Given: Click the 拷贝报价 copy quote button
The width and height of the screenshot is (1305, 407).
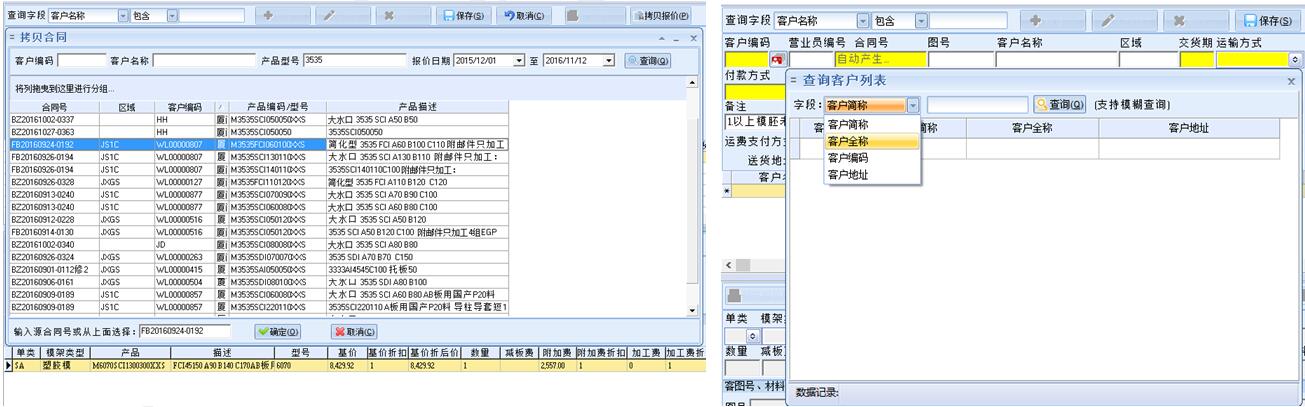Looking at the screenshot, I should point(660,16).
